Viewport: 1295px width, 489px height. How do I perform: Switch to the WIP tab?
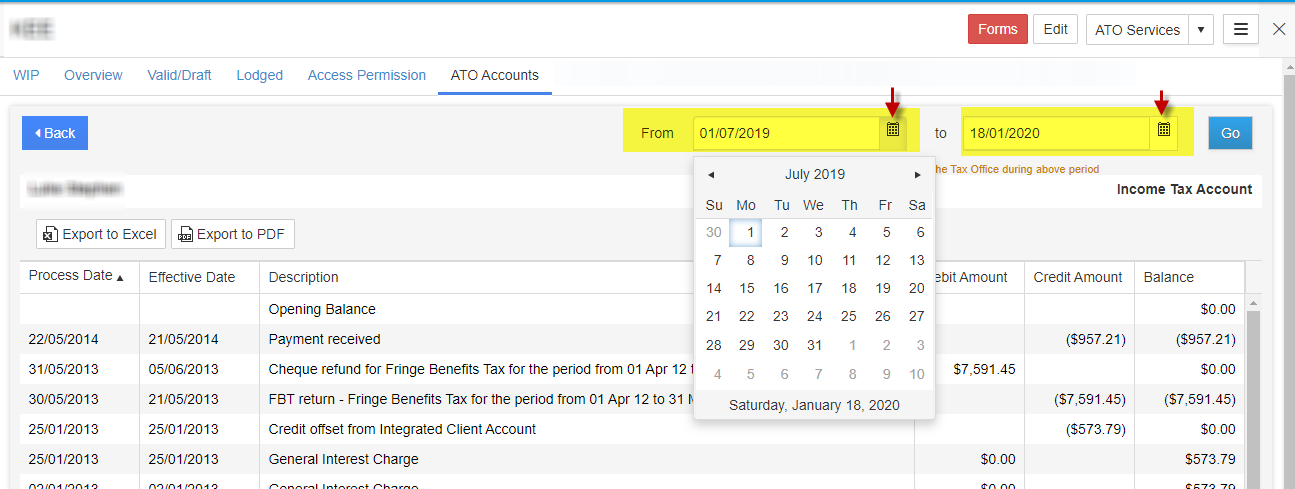click(26, 75)
